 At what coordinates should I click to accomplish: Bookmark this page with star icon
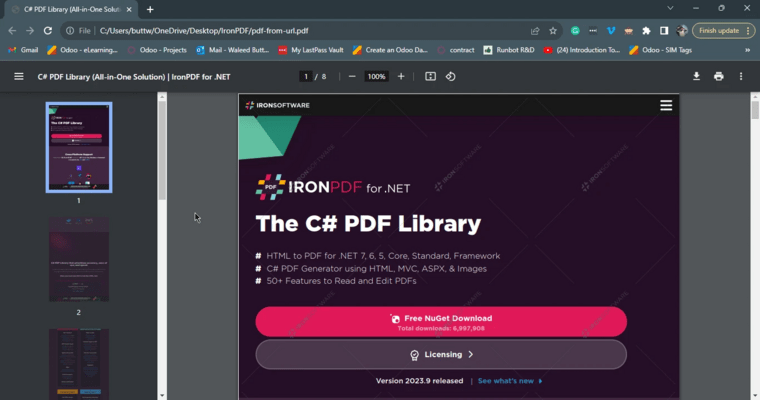tap(553, 31)
